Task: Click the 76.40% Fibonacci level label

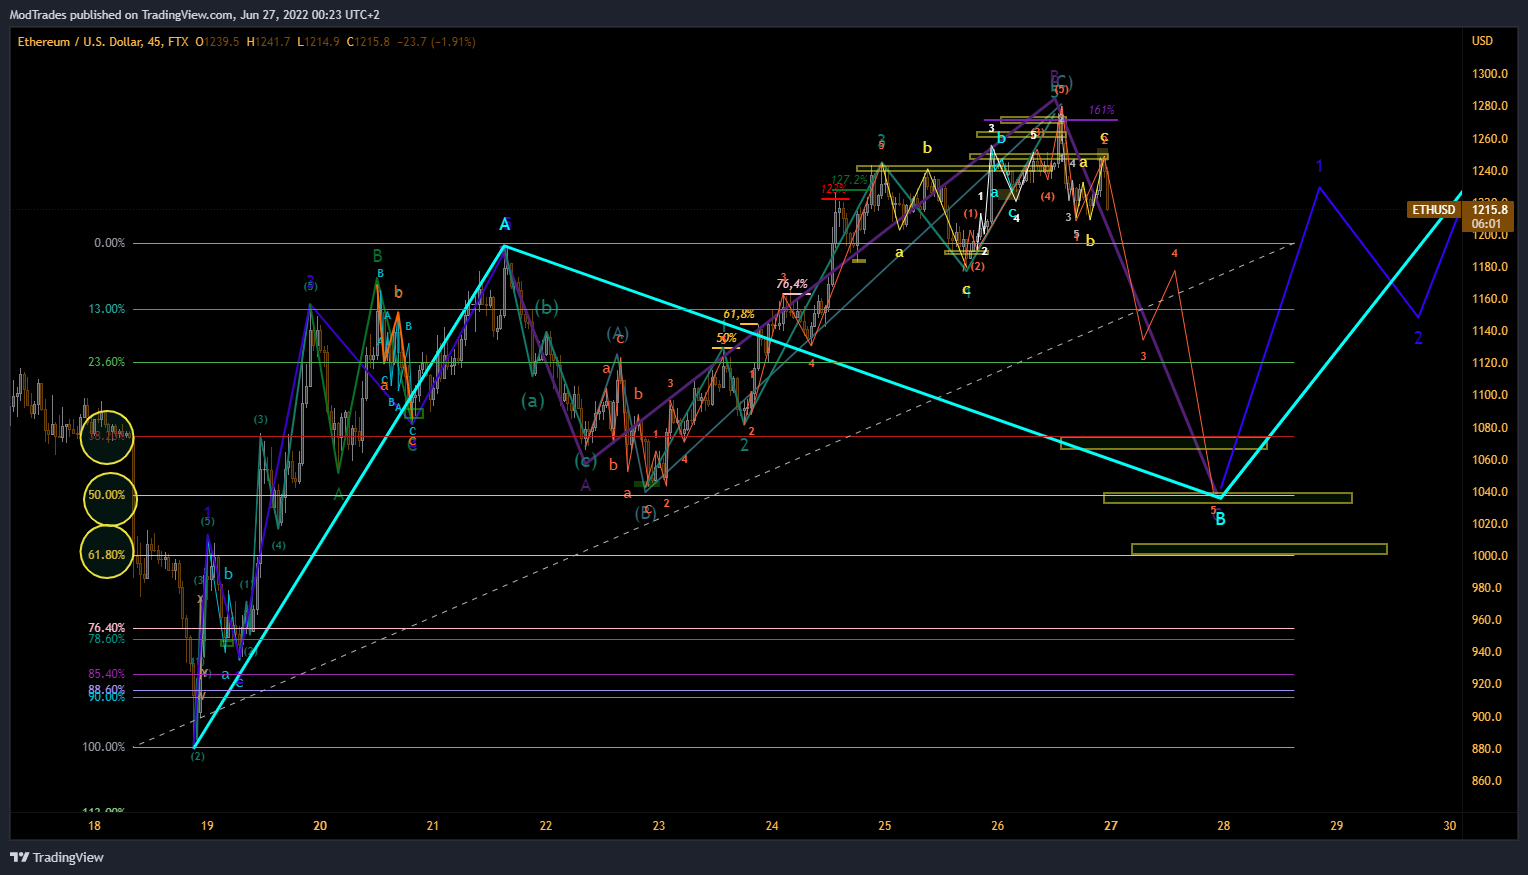Action: coord(107,628)
